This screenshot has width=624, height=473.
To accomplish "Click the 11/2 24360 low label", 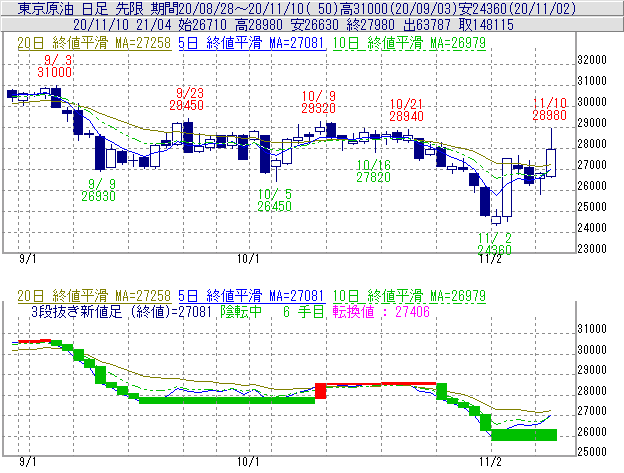I will pos(494,244).
